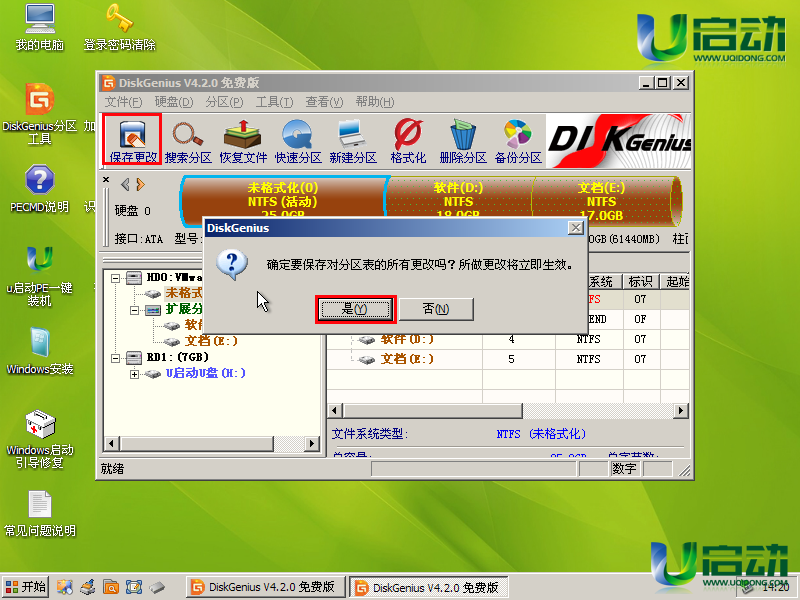Open the 备份分区 backup partition tool
800x600 pixels.
pyautogui.click(x=518, y=141)
